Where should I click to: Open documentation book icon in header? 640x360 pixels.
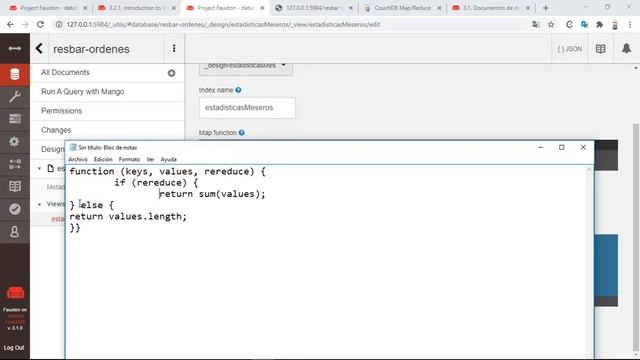coord(600,49)
